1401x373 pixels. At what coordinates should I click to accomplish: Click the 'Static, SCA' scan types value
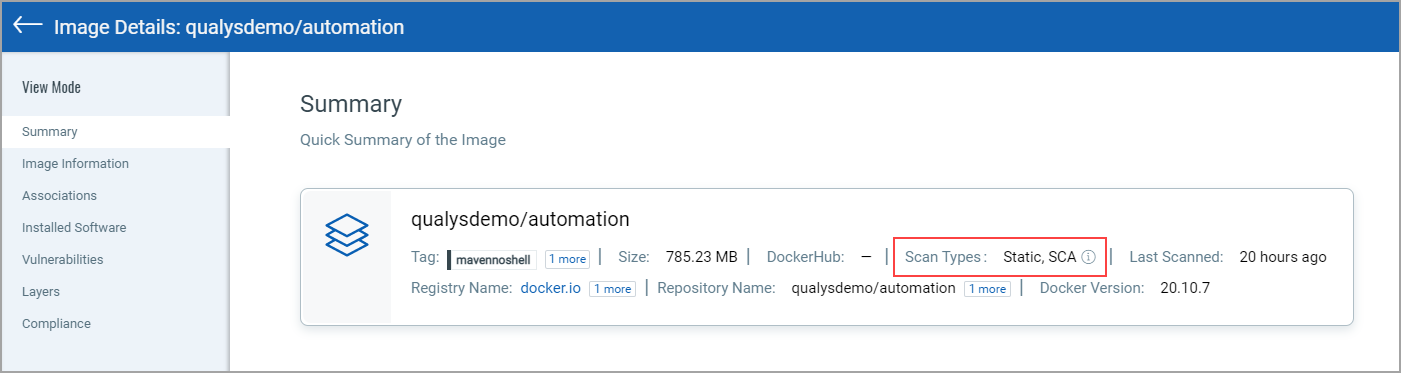1040,257
